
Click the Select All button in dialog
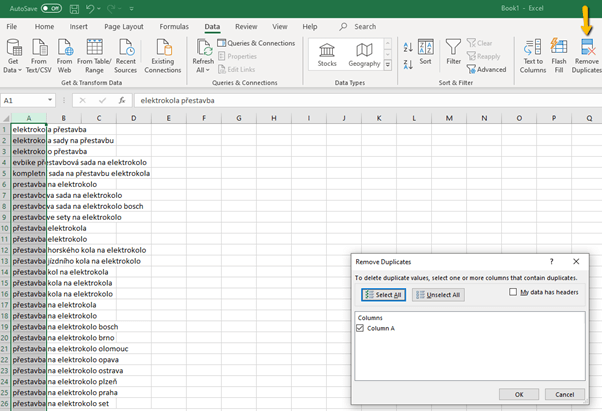pos(383,295)
